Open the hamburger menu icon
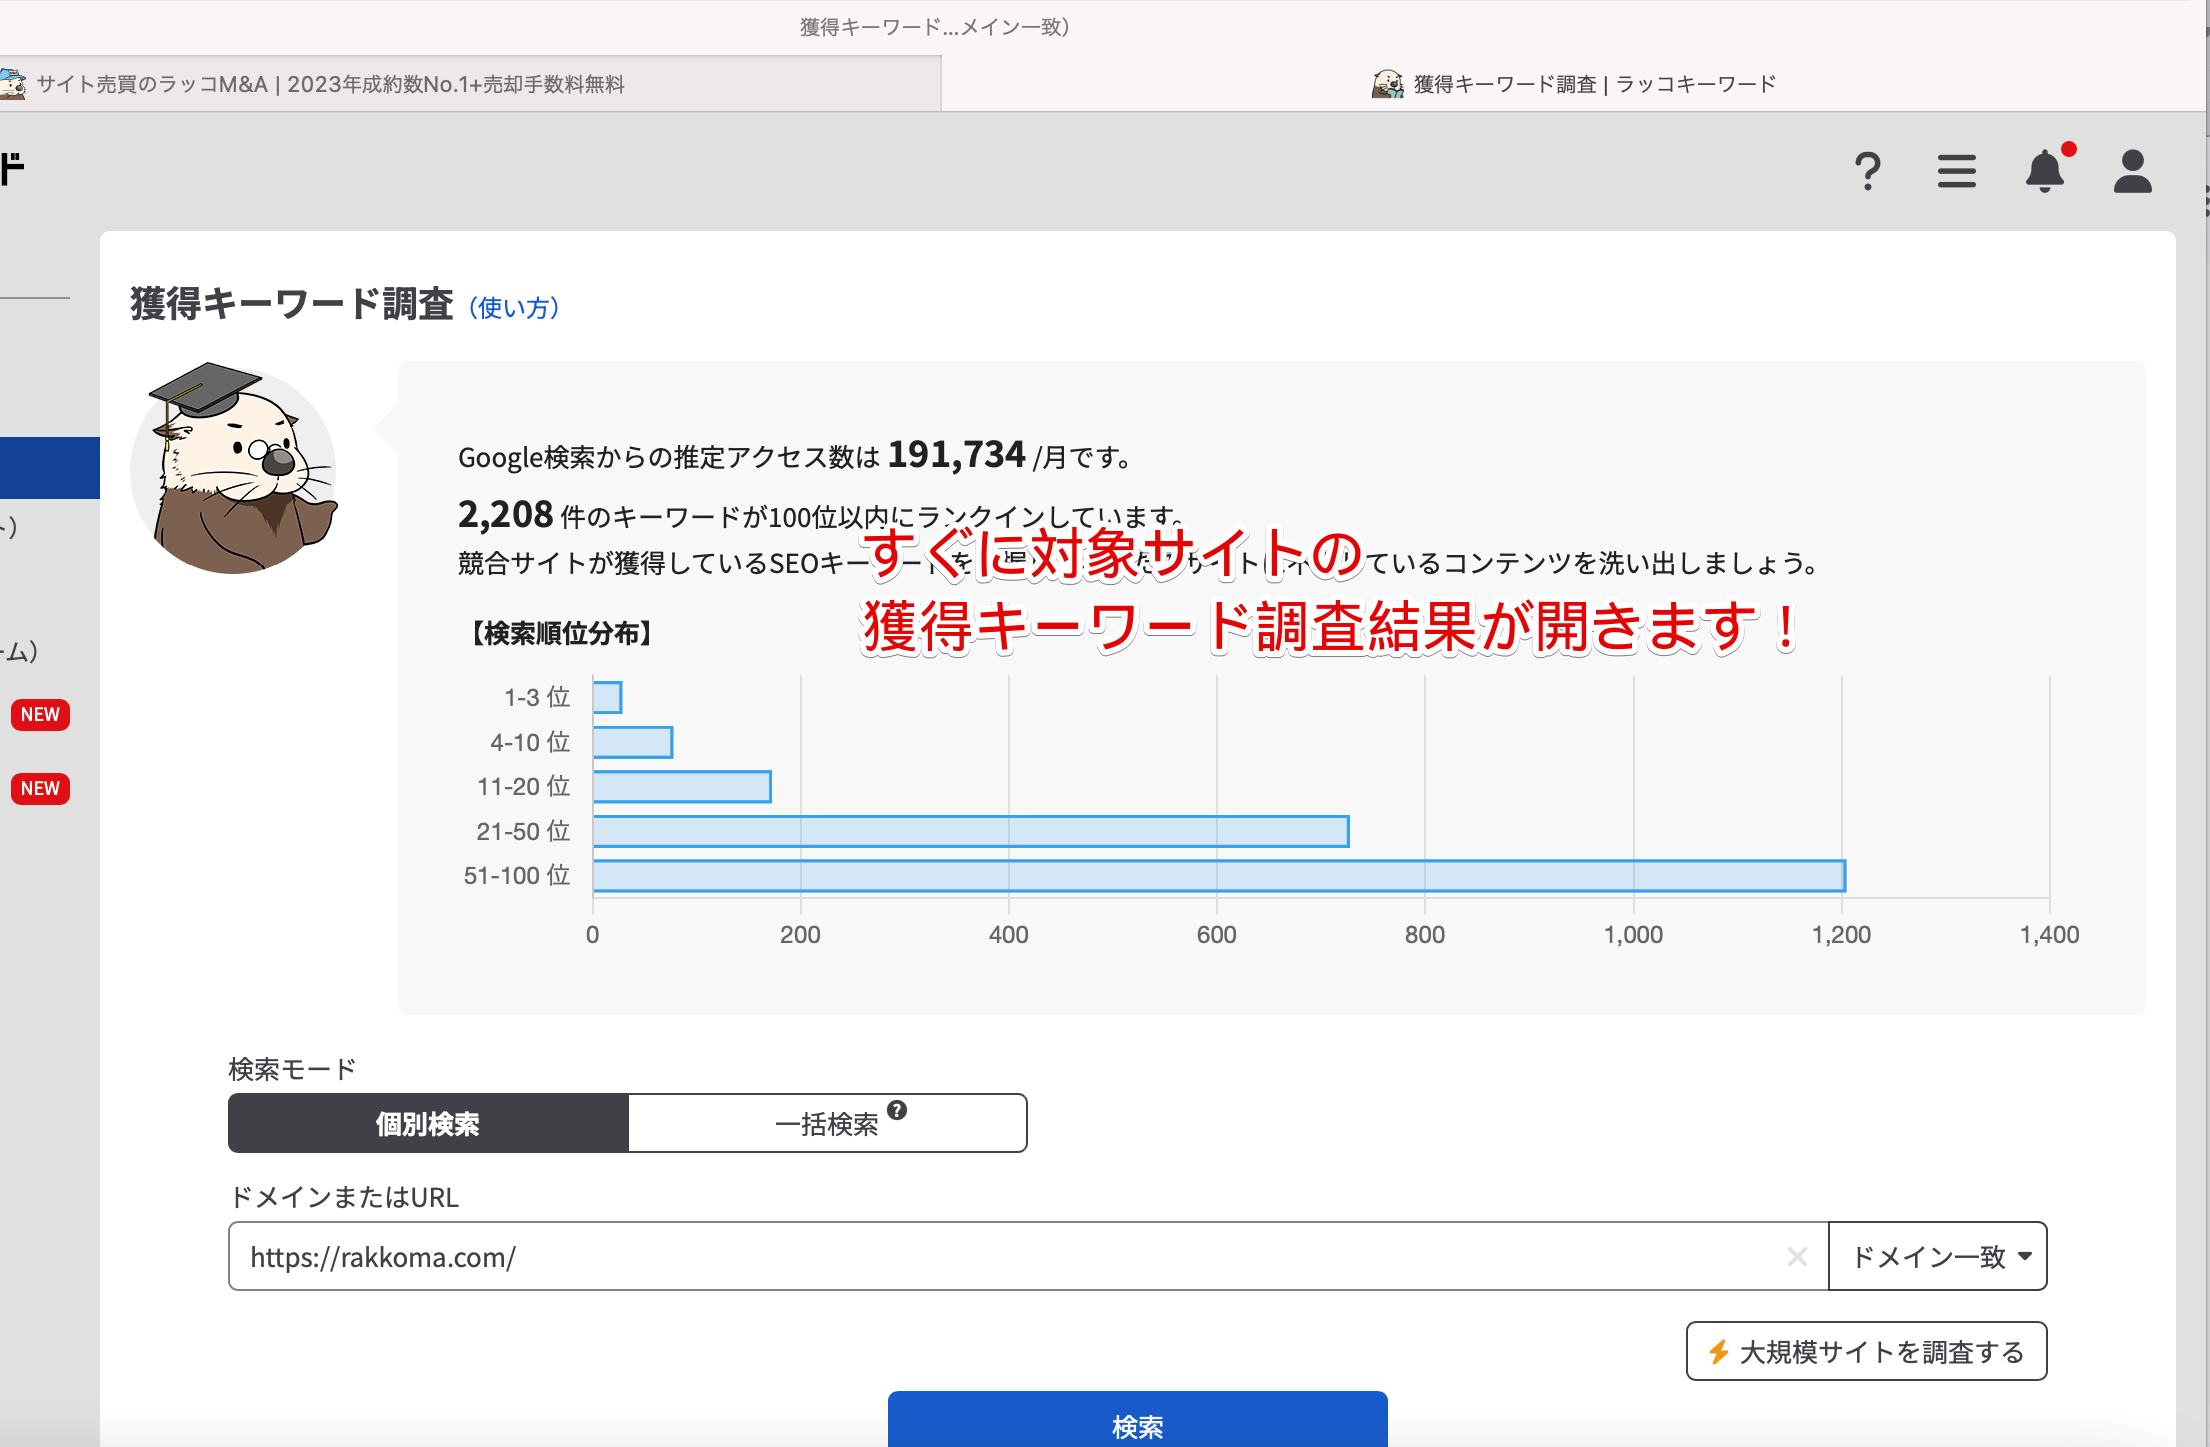Image resolution: width=2210 pixels, height=1447 pixels. click(1956, 171)
